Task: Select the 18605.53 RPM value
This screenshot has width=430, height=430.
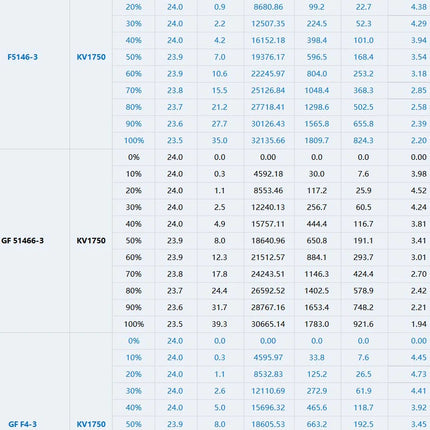Action: pos(268,424)
